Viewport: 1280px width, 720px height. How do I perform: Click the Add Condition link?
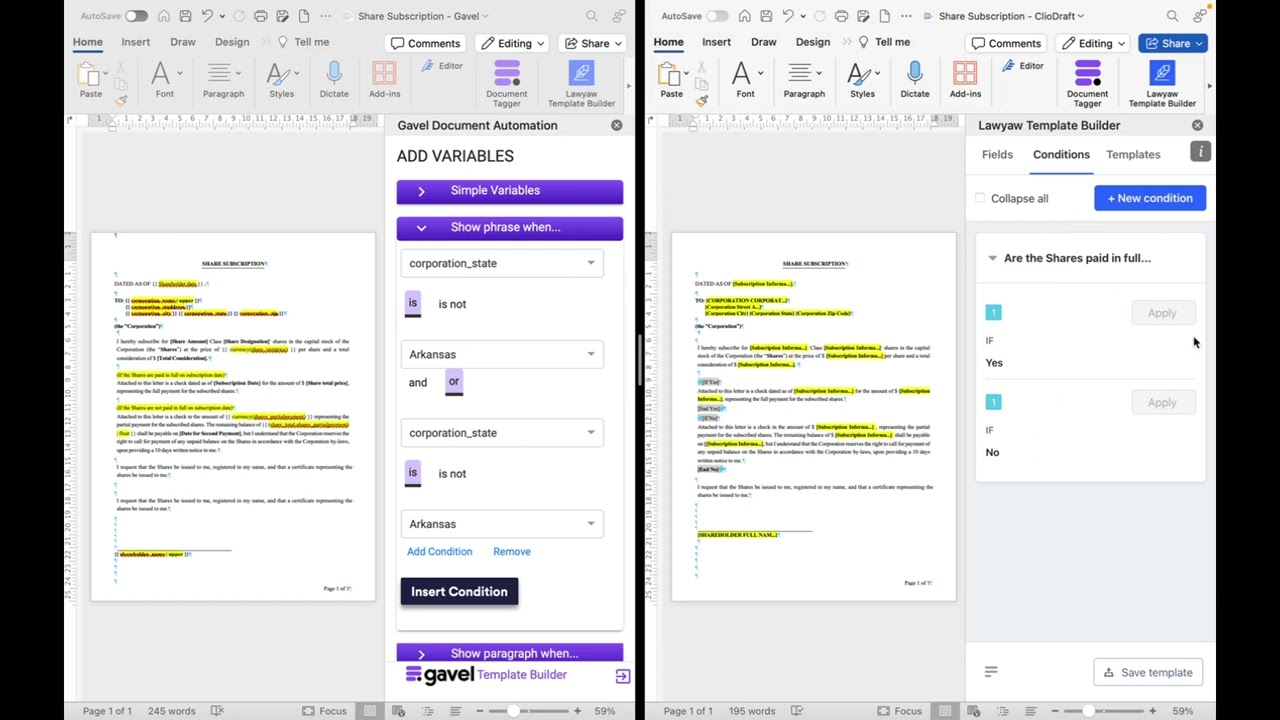[439, 552]
